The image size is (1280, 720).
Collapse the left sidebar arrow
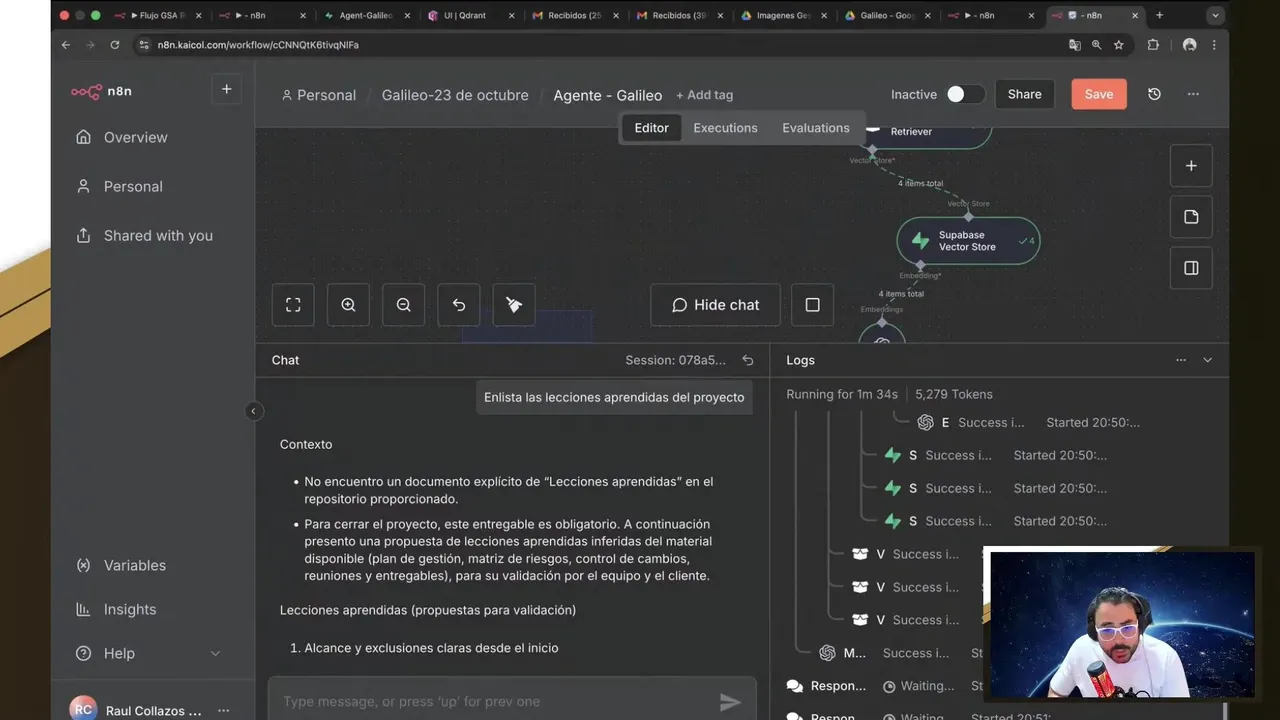click(253, 411)
